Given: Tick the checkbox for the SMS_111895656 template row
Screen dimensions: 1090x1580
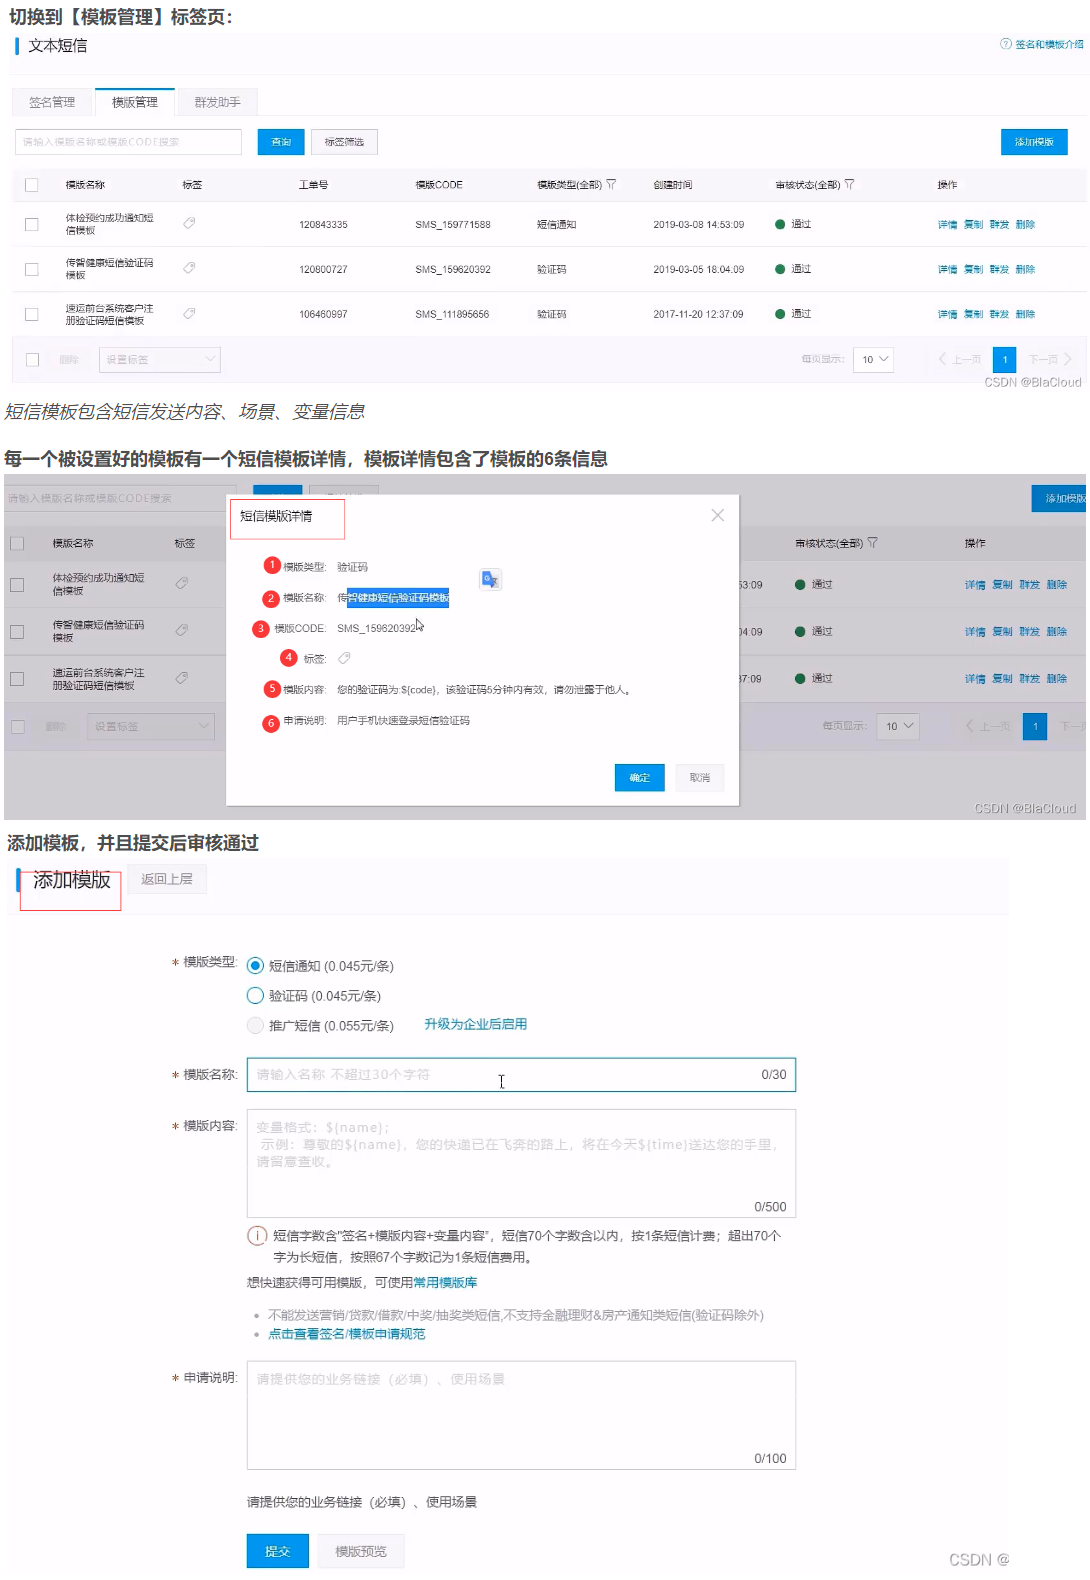Looking at the screenshot, I should (32, 314).
